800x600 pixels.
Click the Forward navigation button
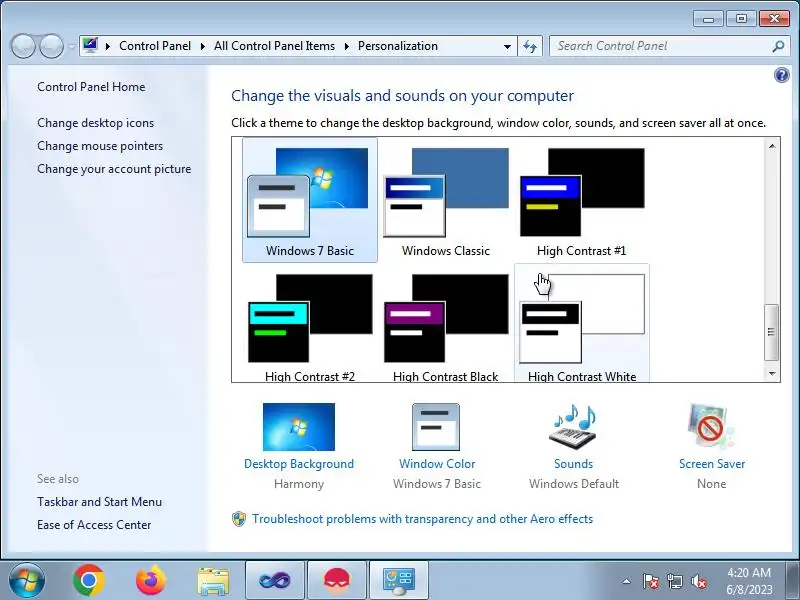[52, 46]
